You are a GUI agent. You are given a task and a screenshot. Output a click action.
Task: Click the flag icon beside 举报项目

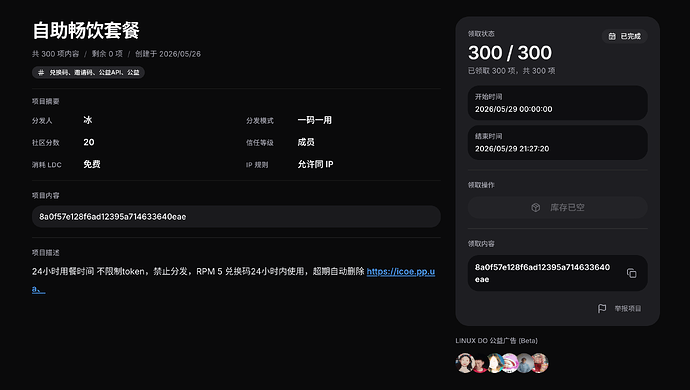pyautogui.click(x=602, y=309)
